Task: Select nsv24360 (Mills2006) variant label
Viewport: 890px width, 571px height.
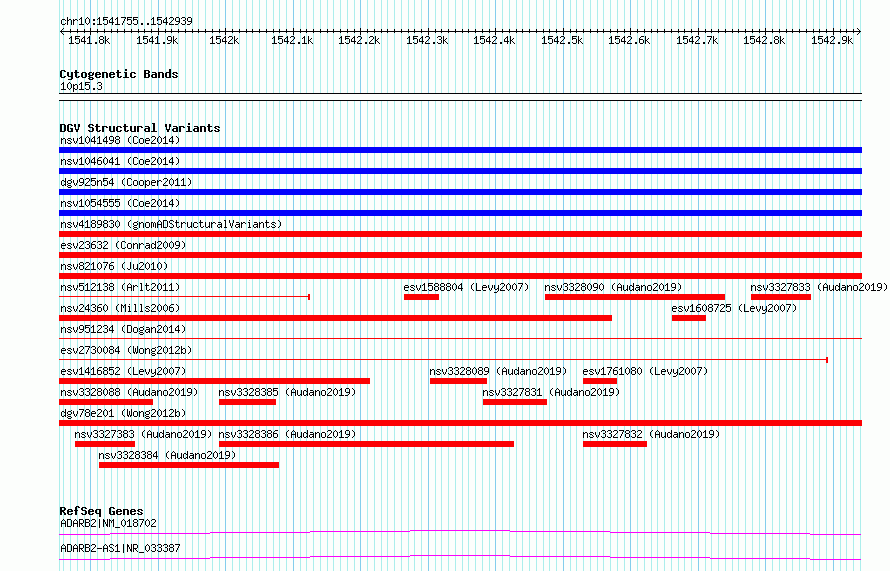Action: (120, 308)
